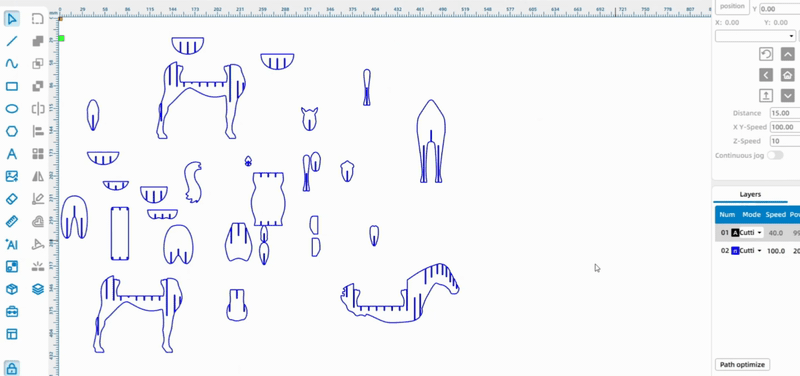
Task: Open the layout template icon
Action: click(12, 334)
